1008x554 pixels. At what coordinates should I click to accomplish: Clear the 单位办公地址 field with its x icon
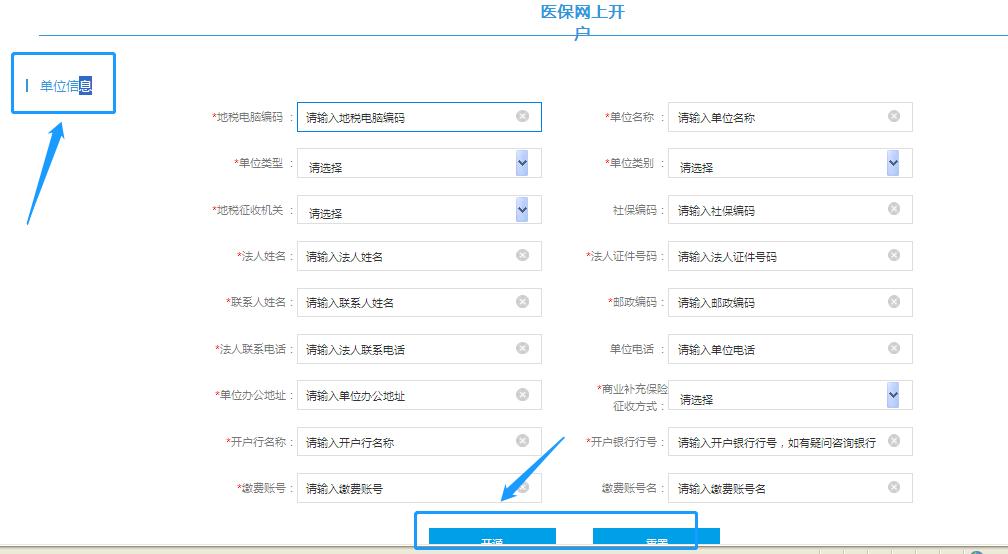point(523,394)
